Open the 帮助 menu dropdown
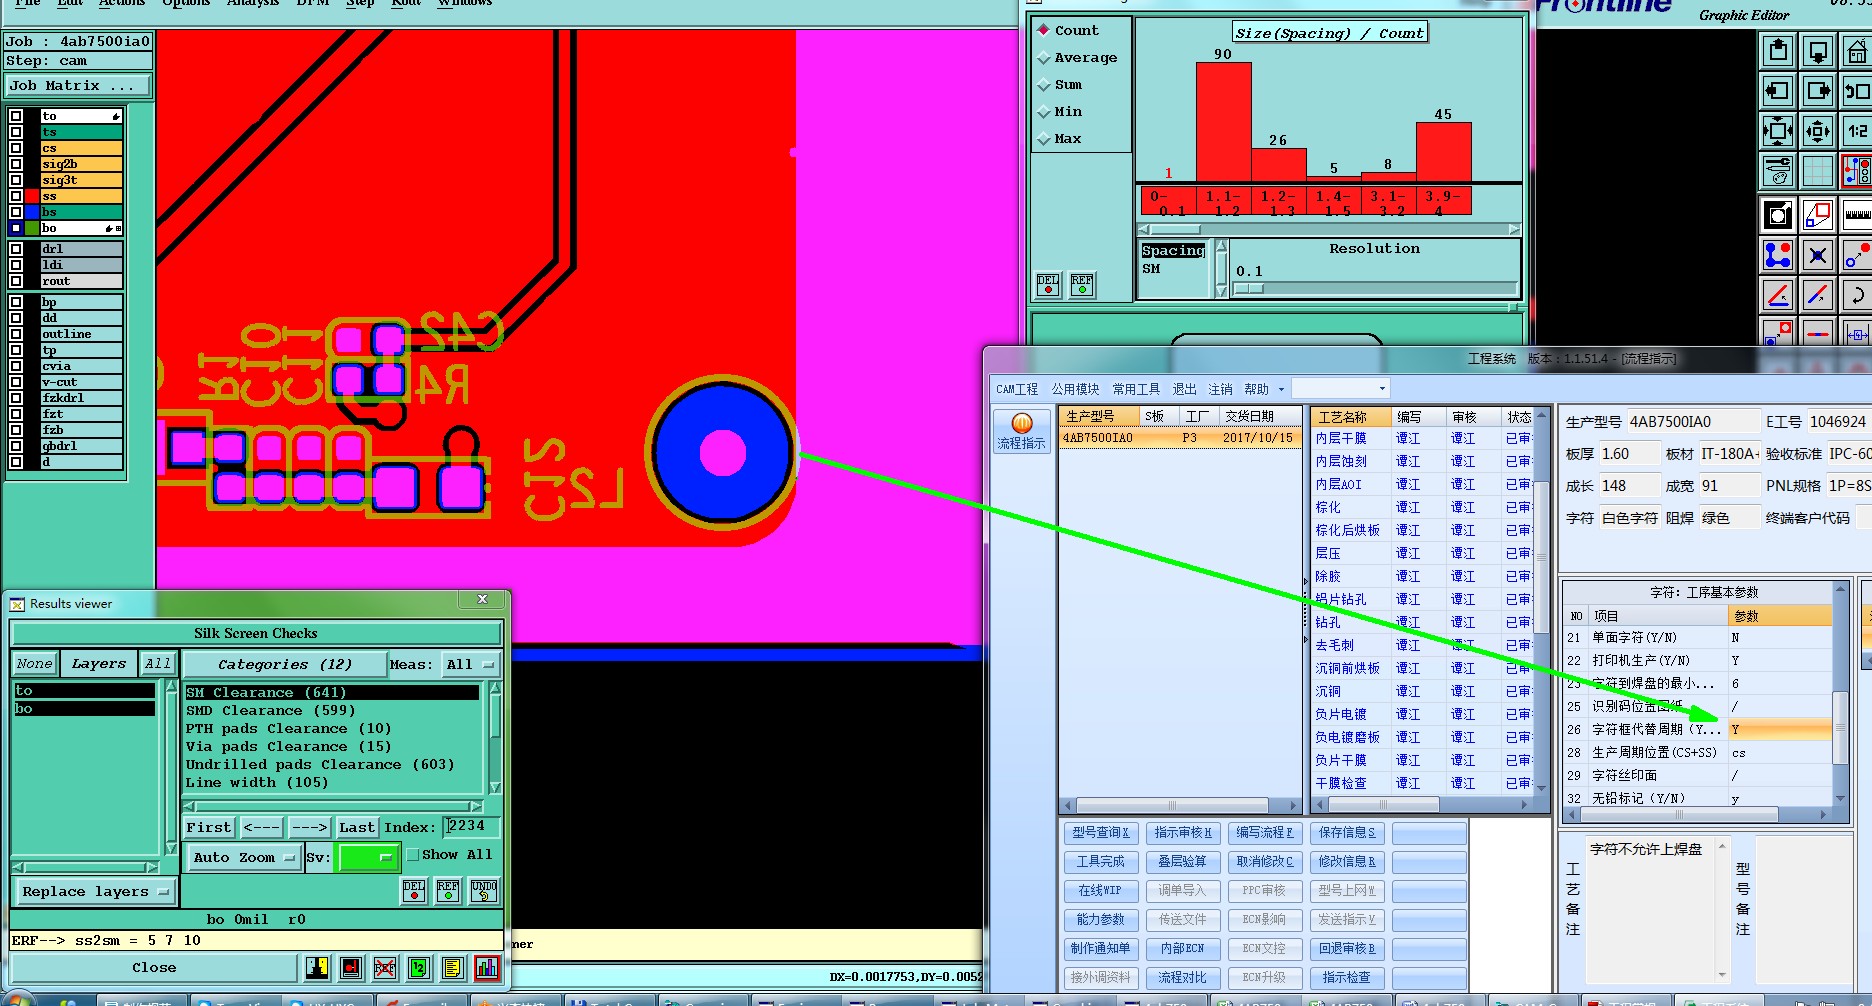 pyautogui.click(x=1264, y=389)
